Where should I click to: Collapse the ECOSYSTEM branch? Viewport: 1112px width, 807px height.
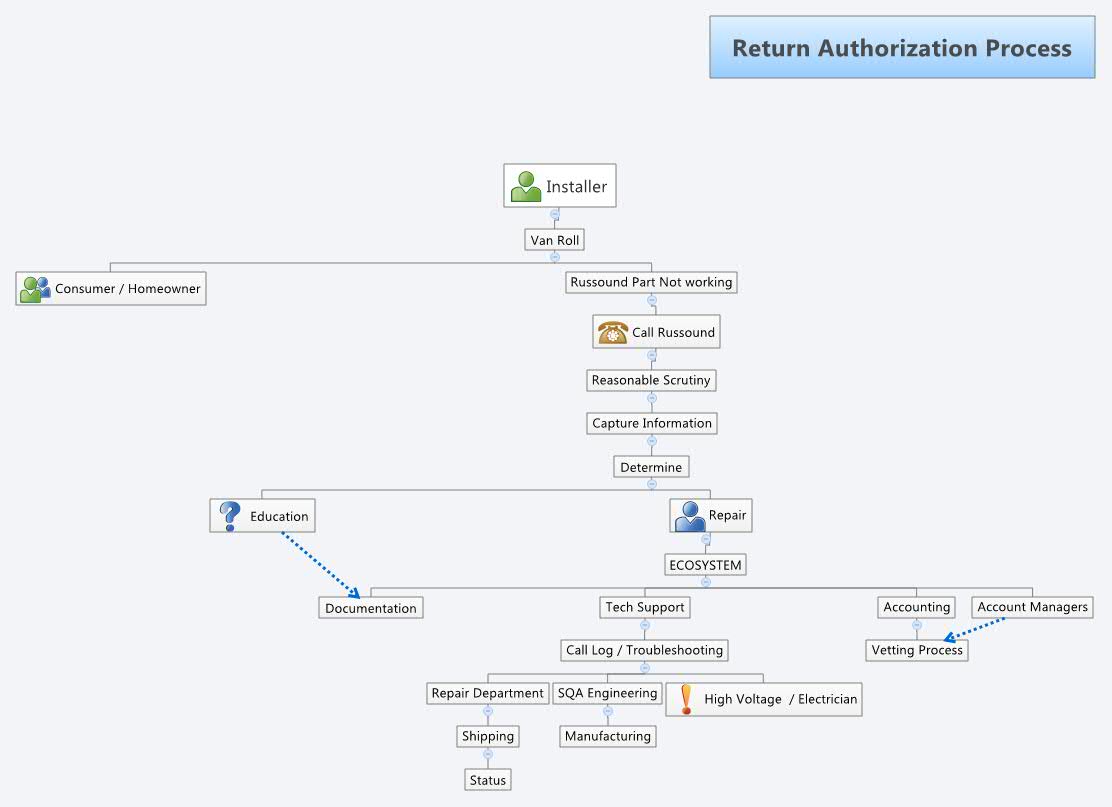point(706,581)
